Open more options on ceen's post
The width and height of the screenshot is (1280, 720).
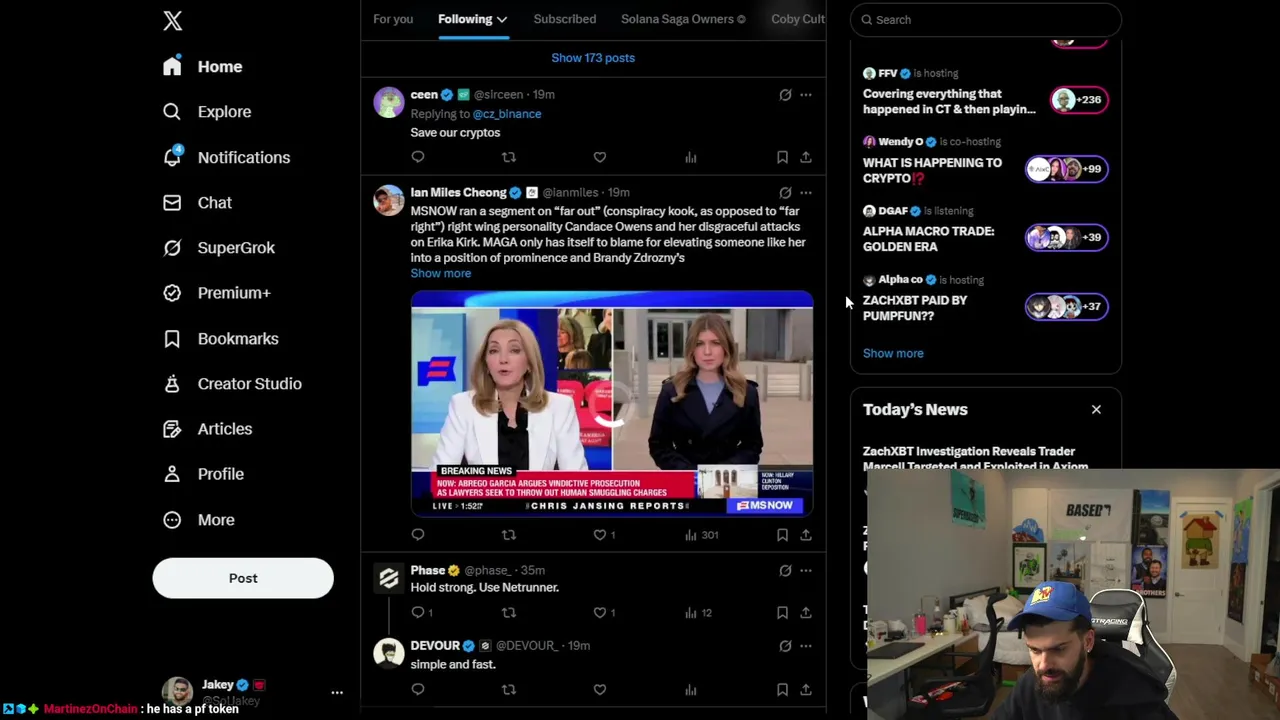coord(806,95)
